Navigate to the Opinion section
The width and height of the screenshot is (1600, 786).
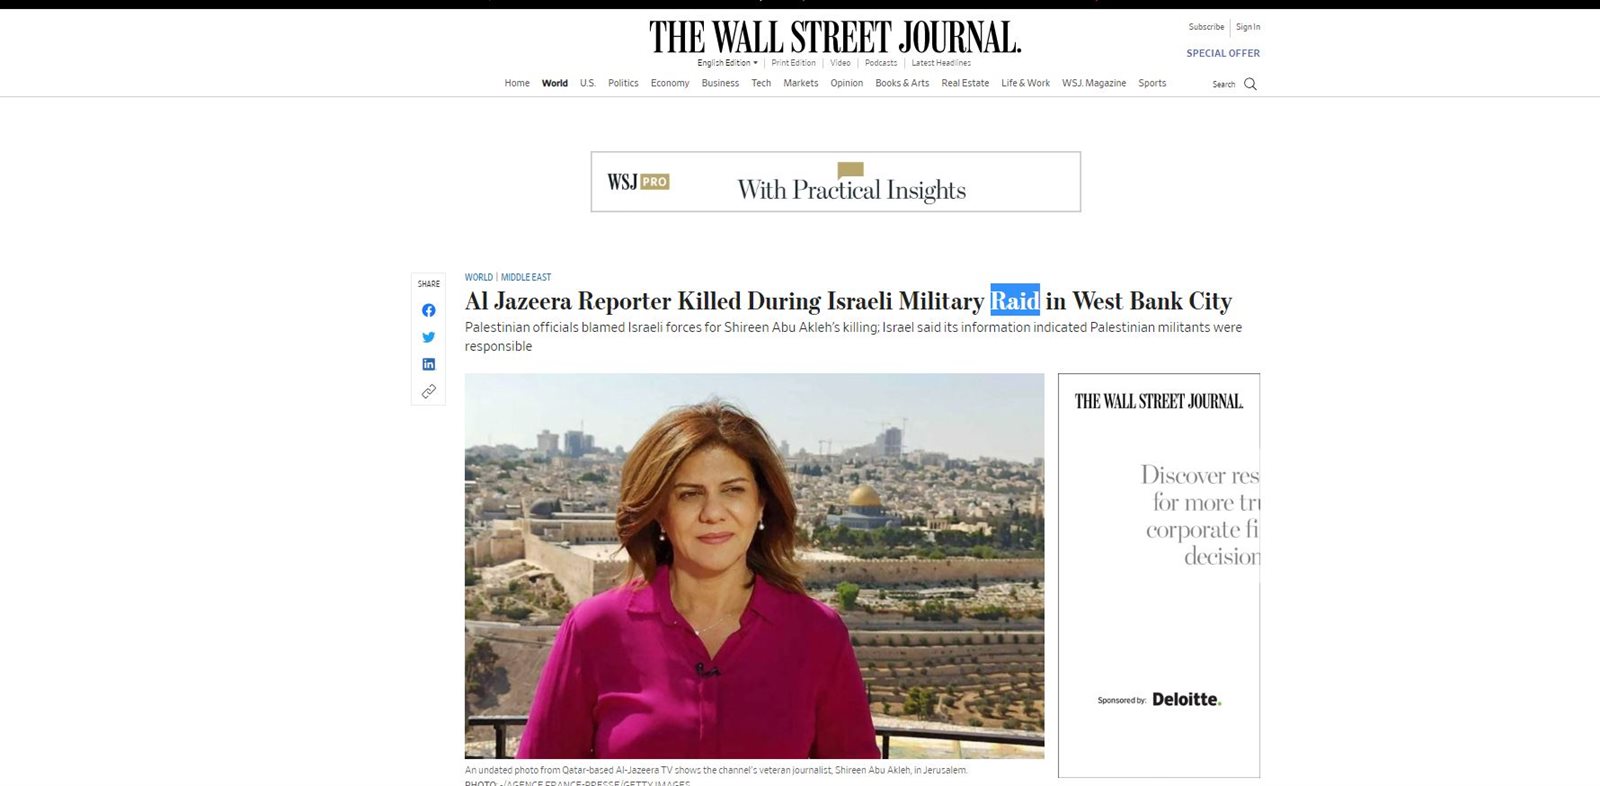pos(846,83)
